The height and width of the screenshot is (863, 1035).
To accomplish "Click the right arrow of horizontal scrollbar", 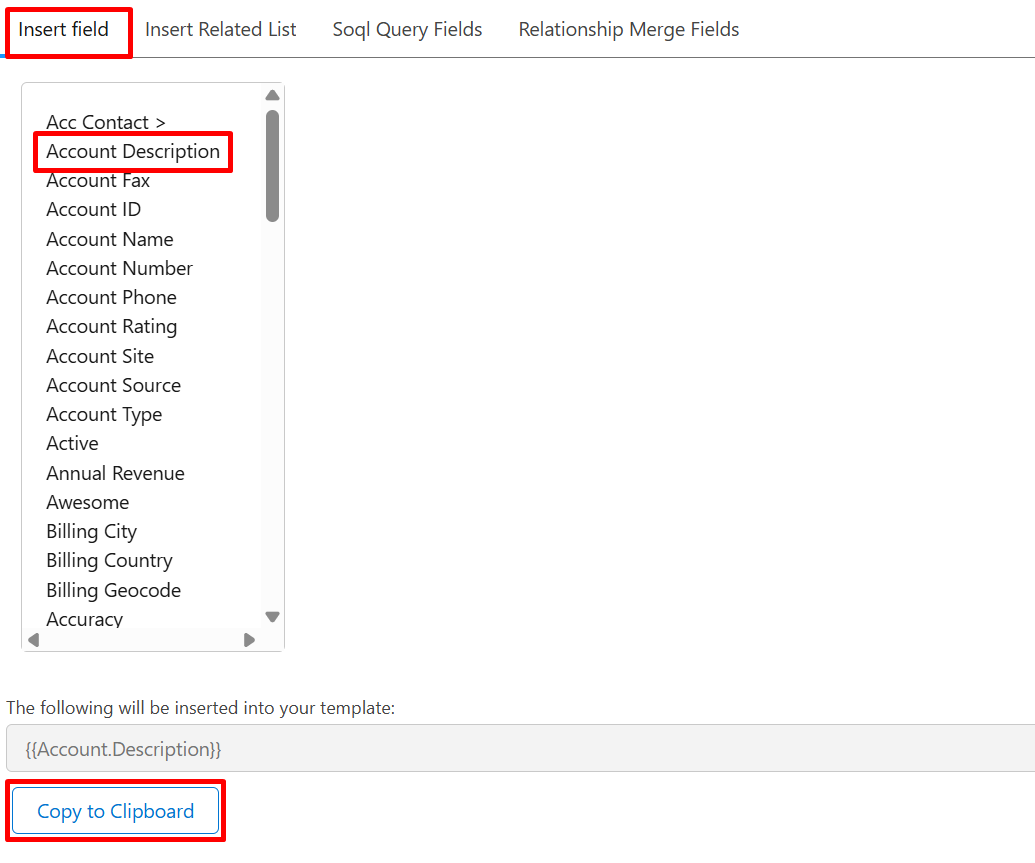I will click(x=249, y=640).
